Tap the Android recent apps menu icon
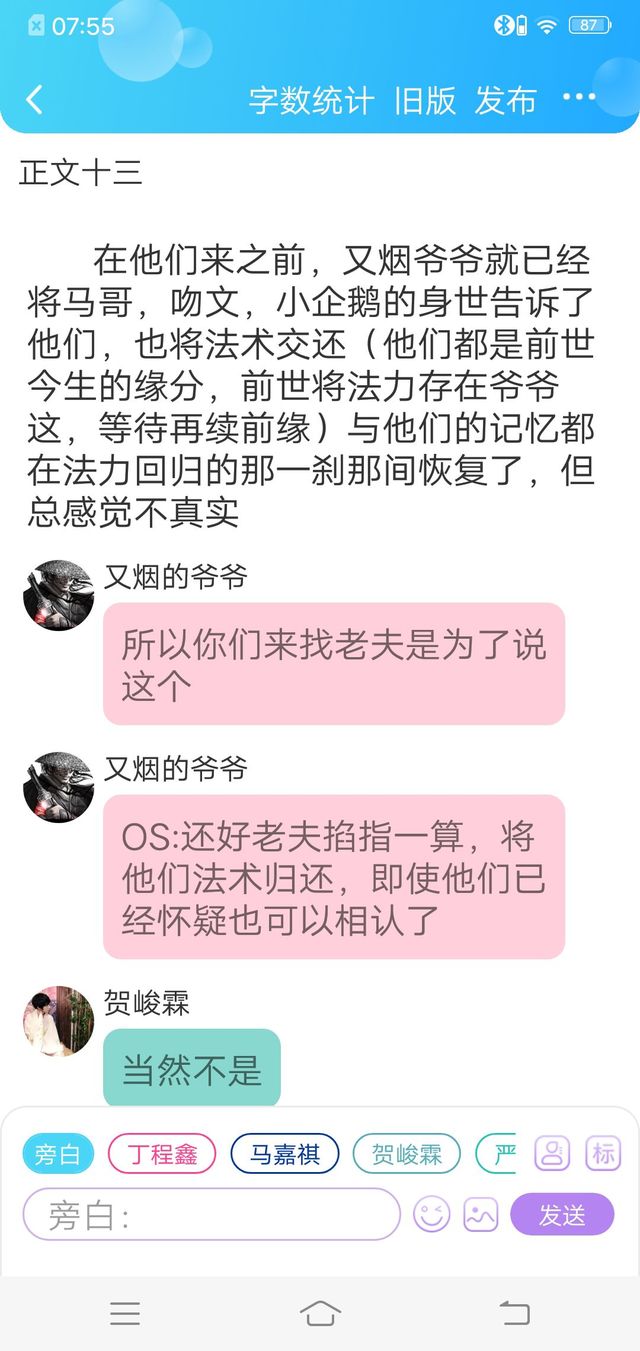The image size is (640, 1351). pos(125,1313)
